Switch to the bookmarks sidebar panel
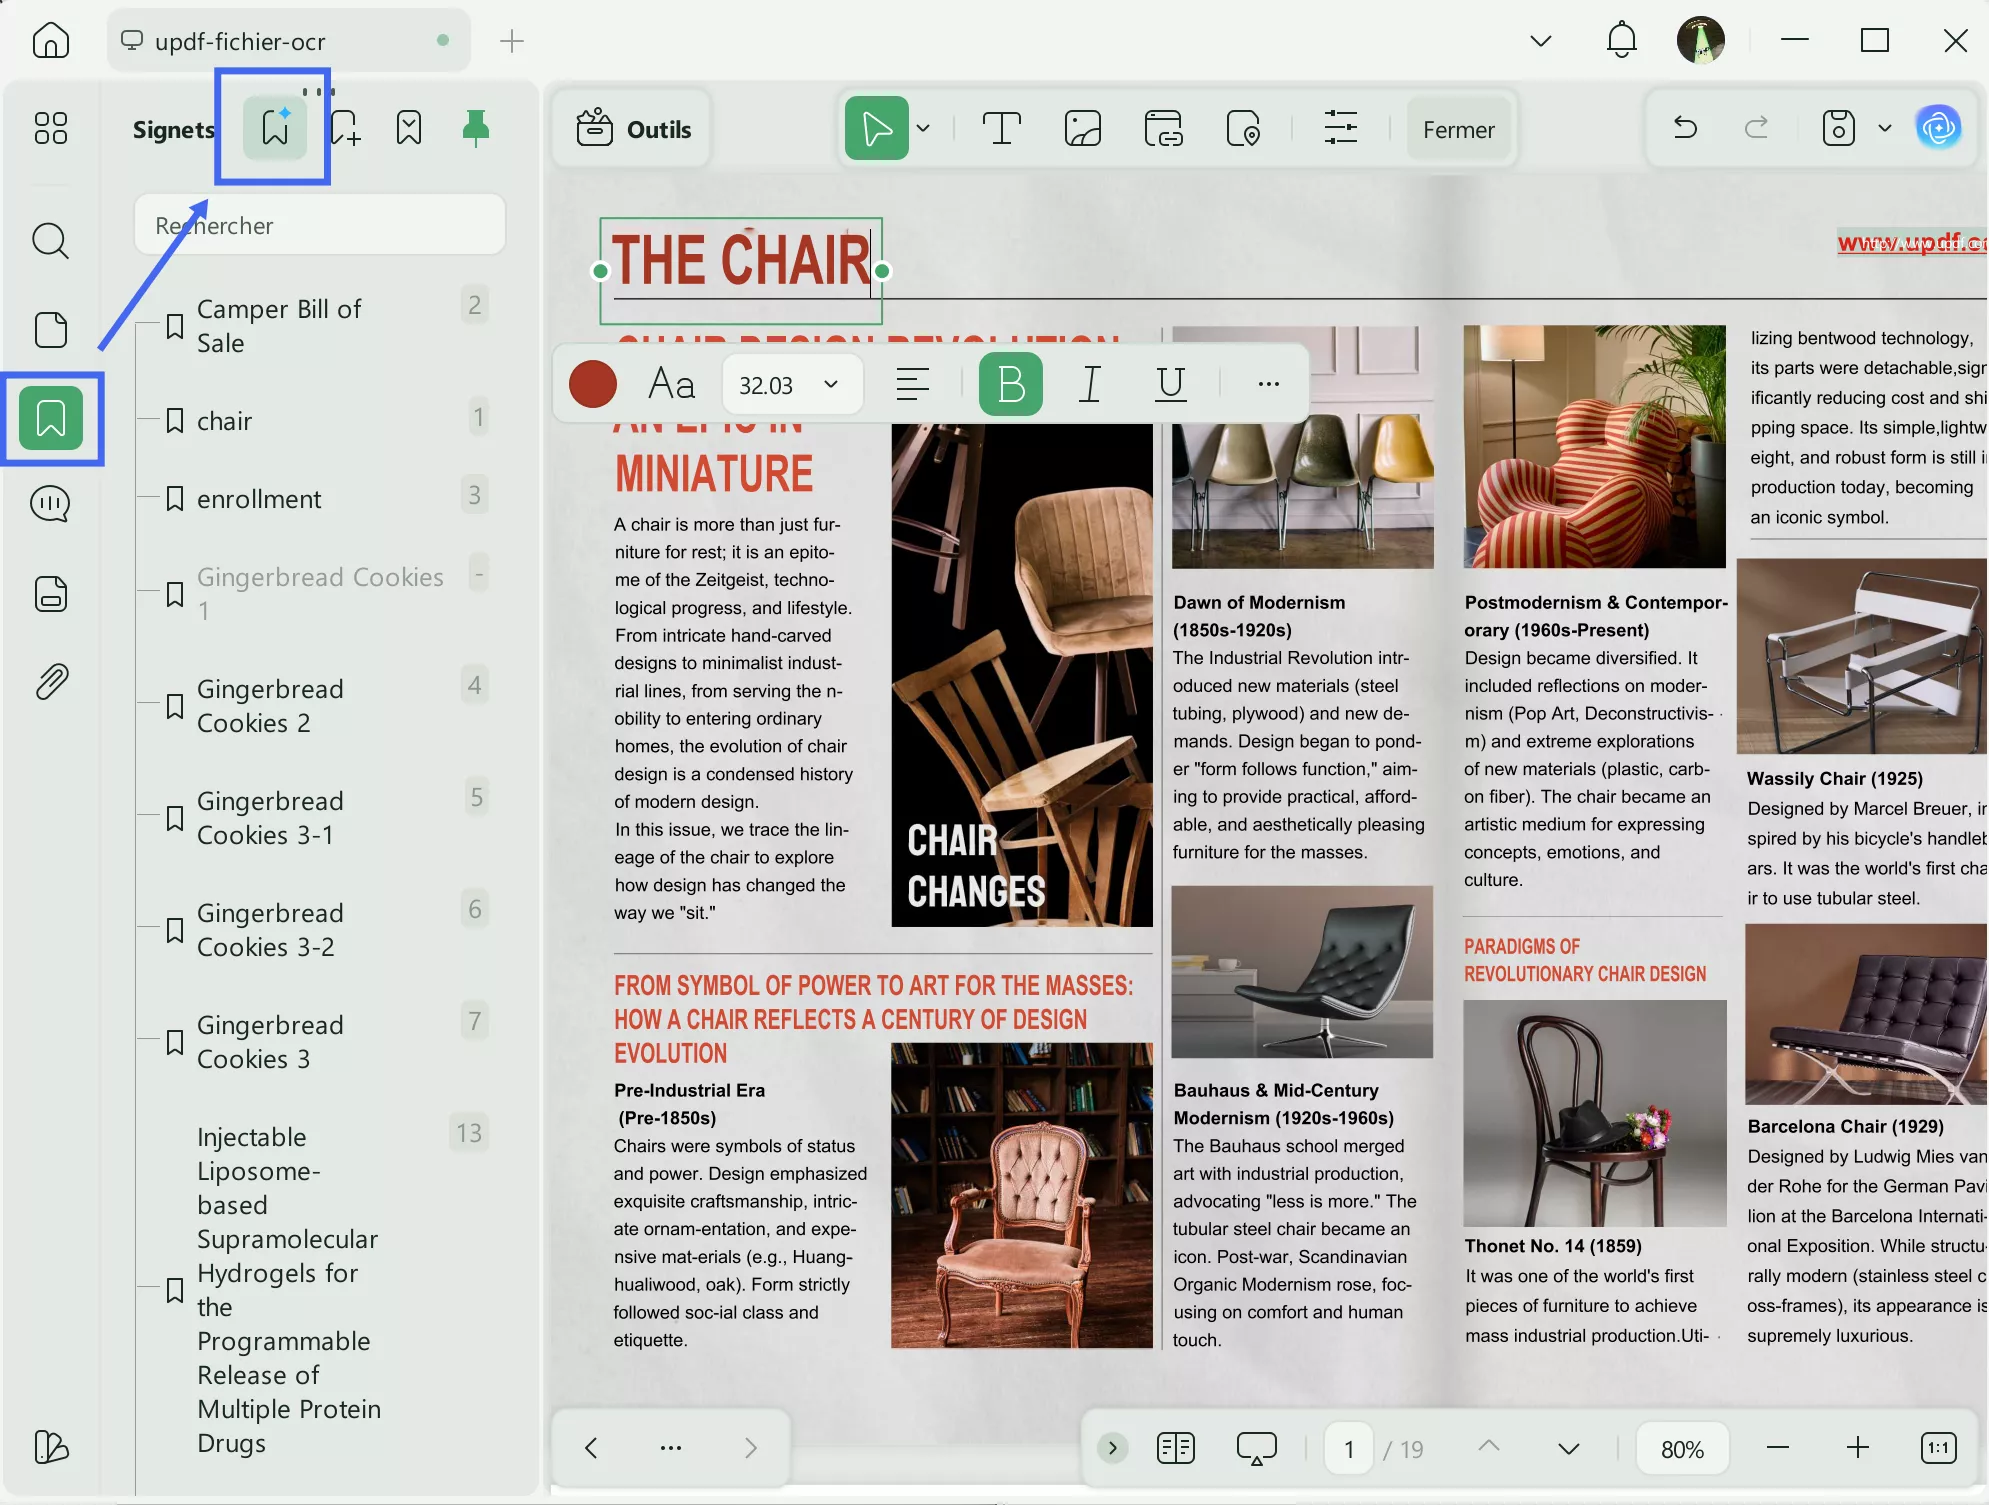The width and height of the screenshot is (1989, 1505). click(x=51, y=418)
